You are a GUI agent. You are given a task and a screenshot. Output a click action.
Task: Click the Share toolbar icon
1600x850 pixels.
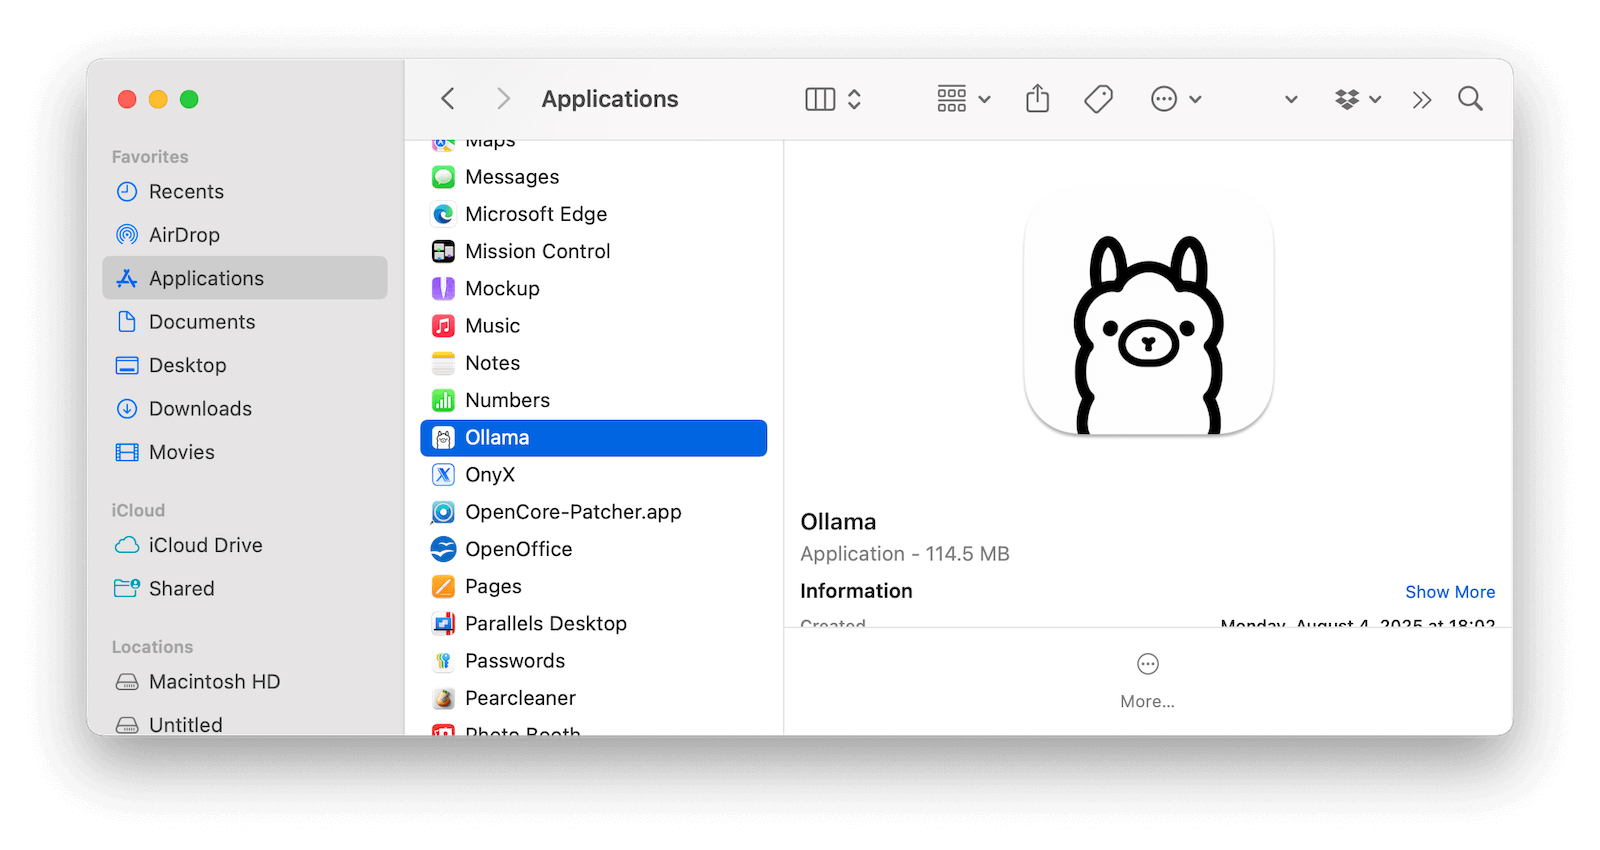pos(1038,99)
